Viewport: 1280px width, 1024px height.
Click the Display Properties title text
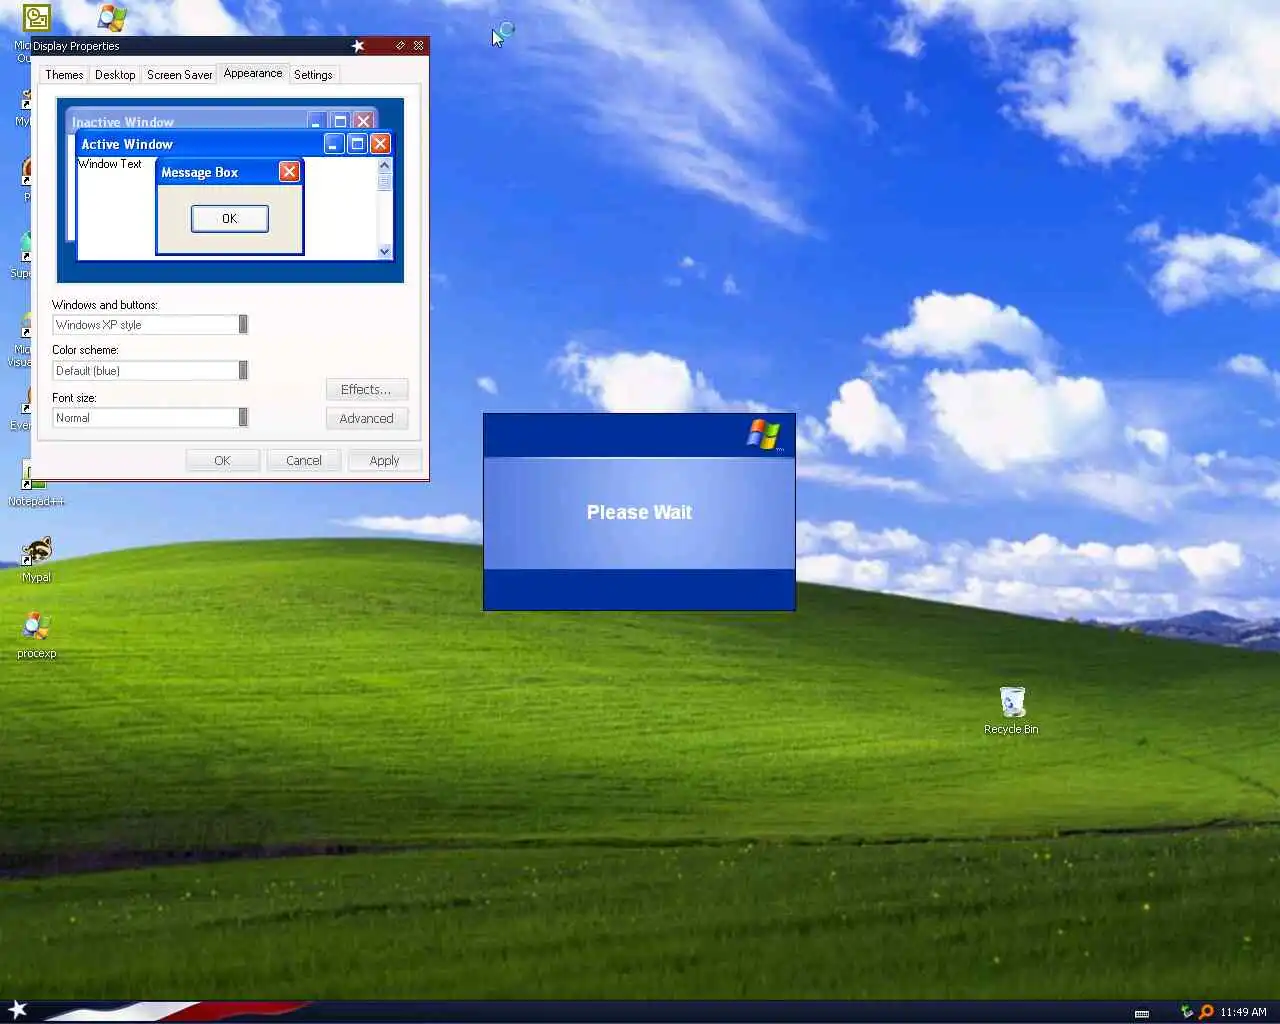76,46
